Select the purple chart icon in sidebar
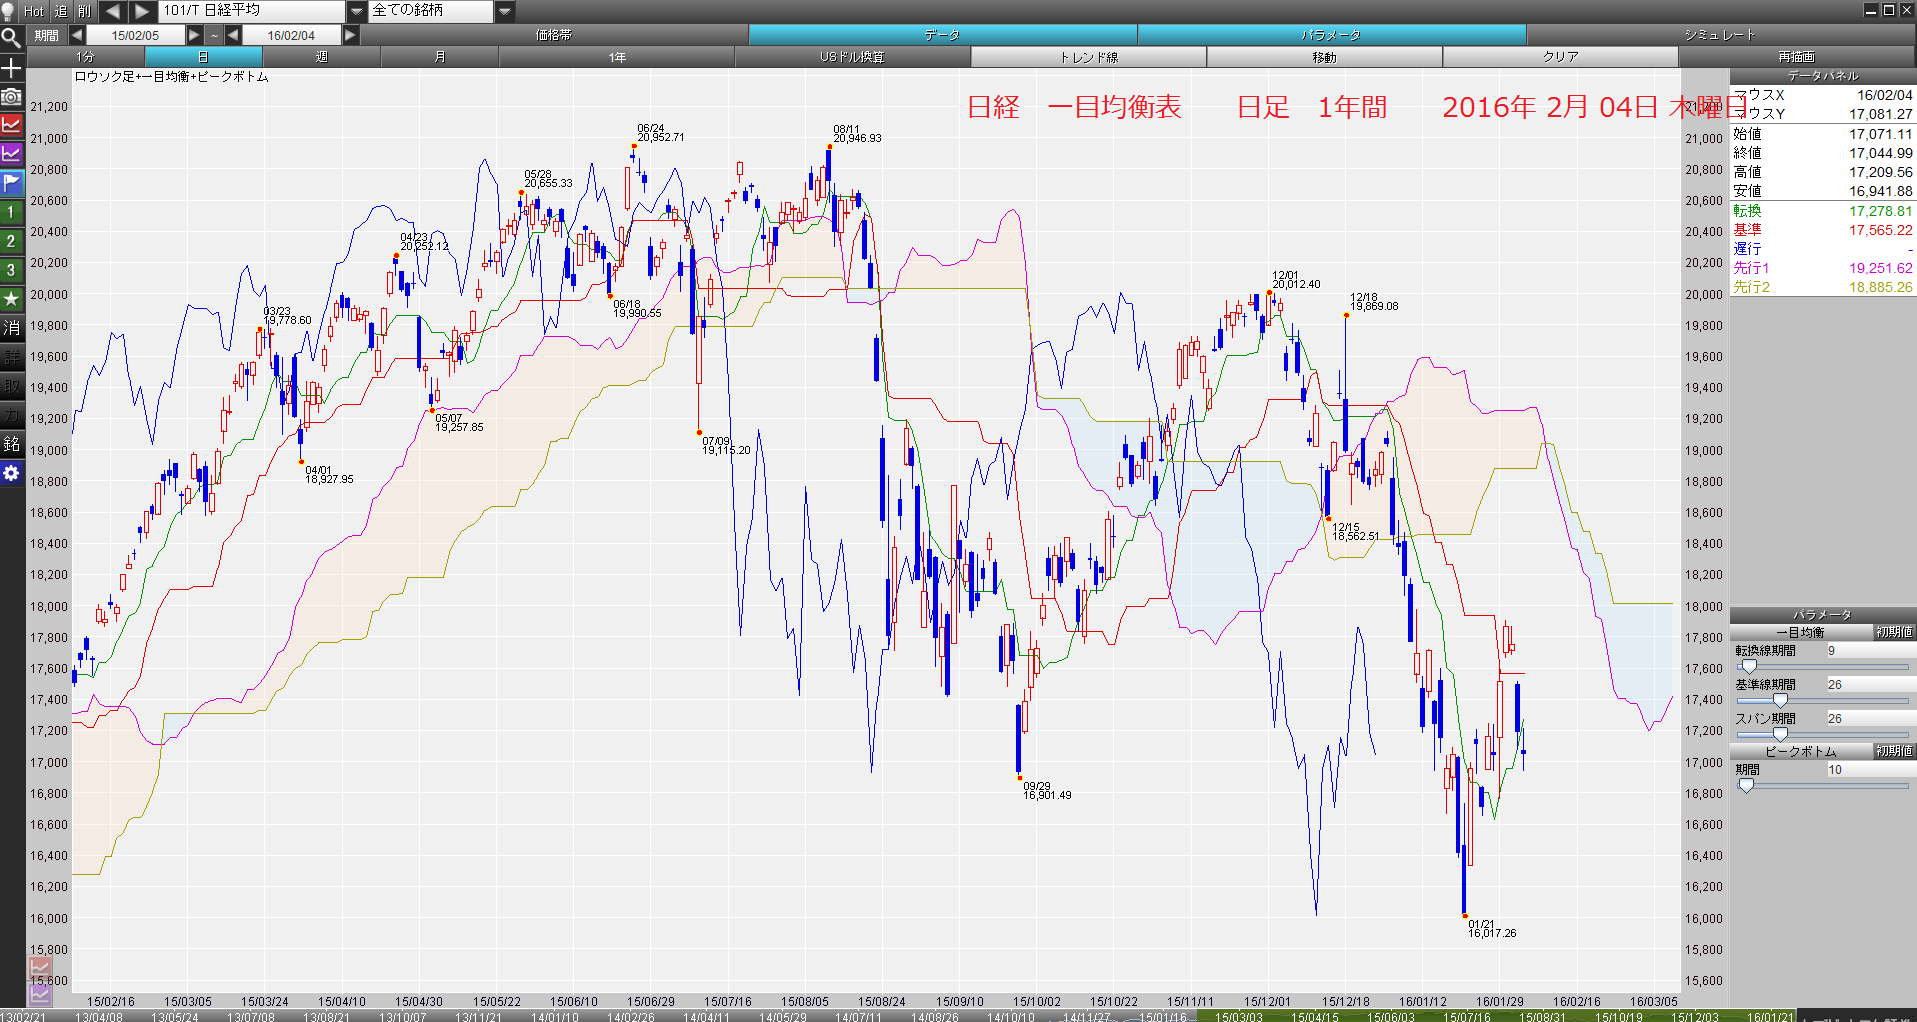Screen dimensions: 1917x1022 pos(11,154)
